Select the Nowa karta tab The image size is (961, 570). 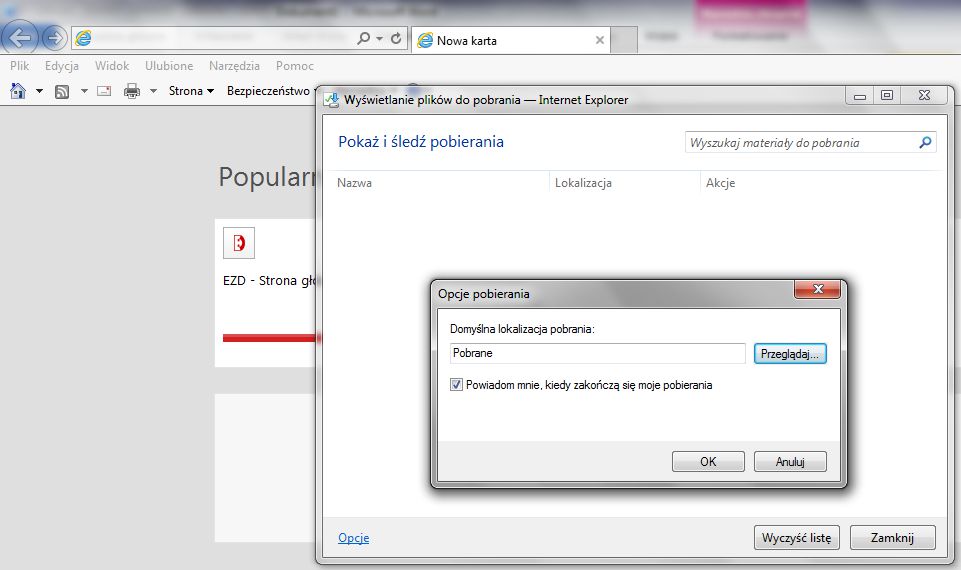coord(511,40)
